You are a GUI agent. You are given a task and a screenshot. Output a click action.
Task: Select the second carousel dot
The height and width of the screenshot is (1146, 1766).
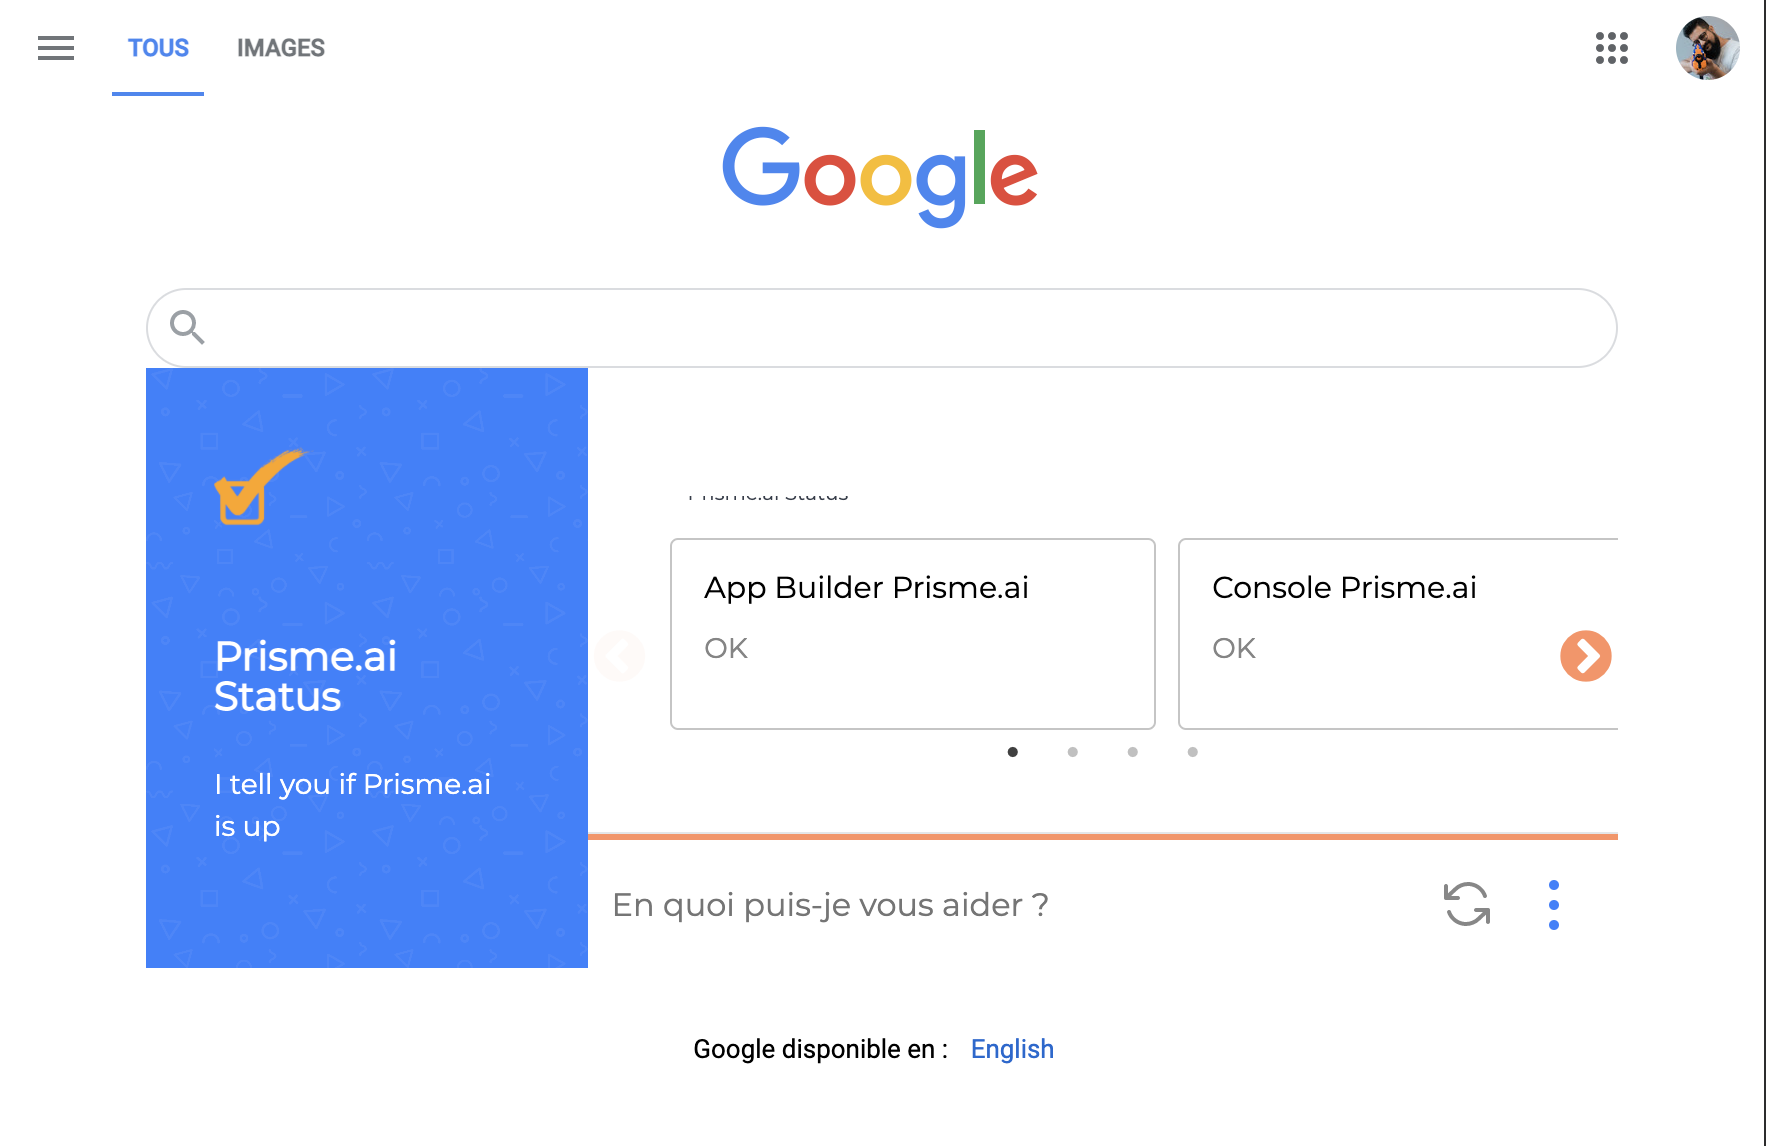point(1073,752)
